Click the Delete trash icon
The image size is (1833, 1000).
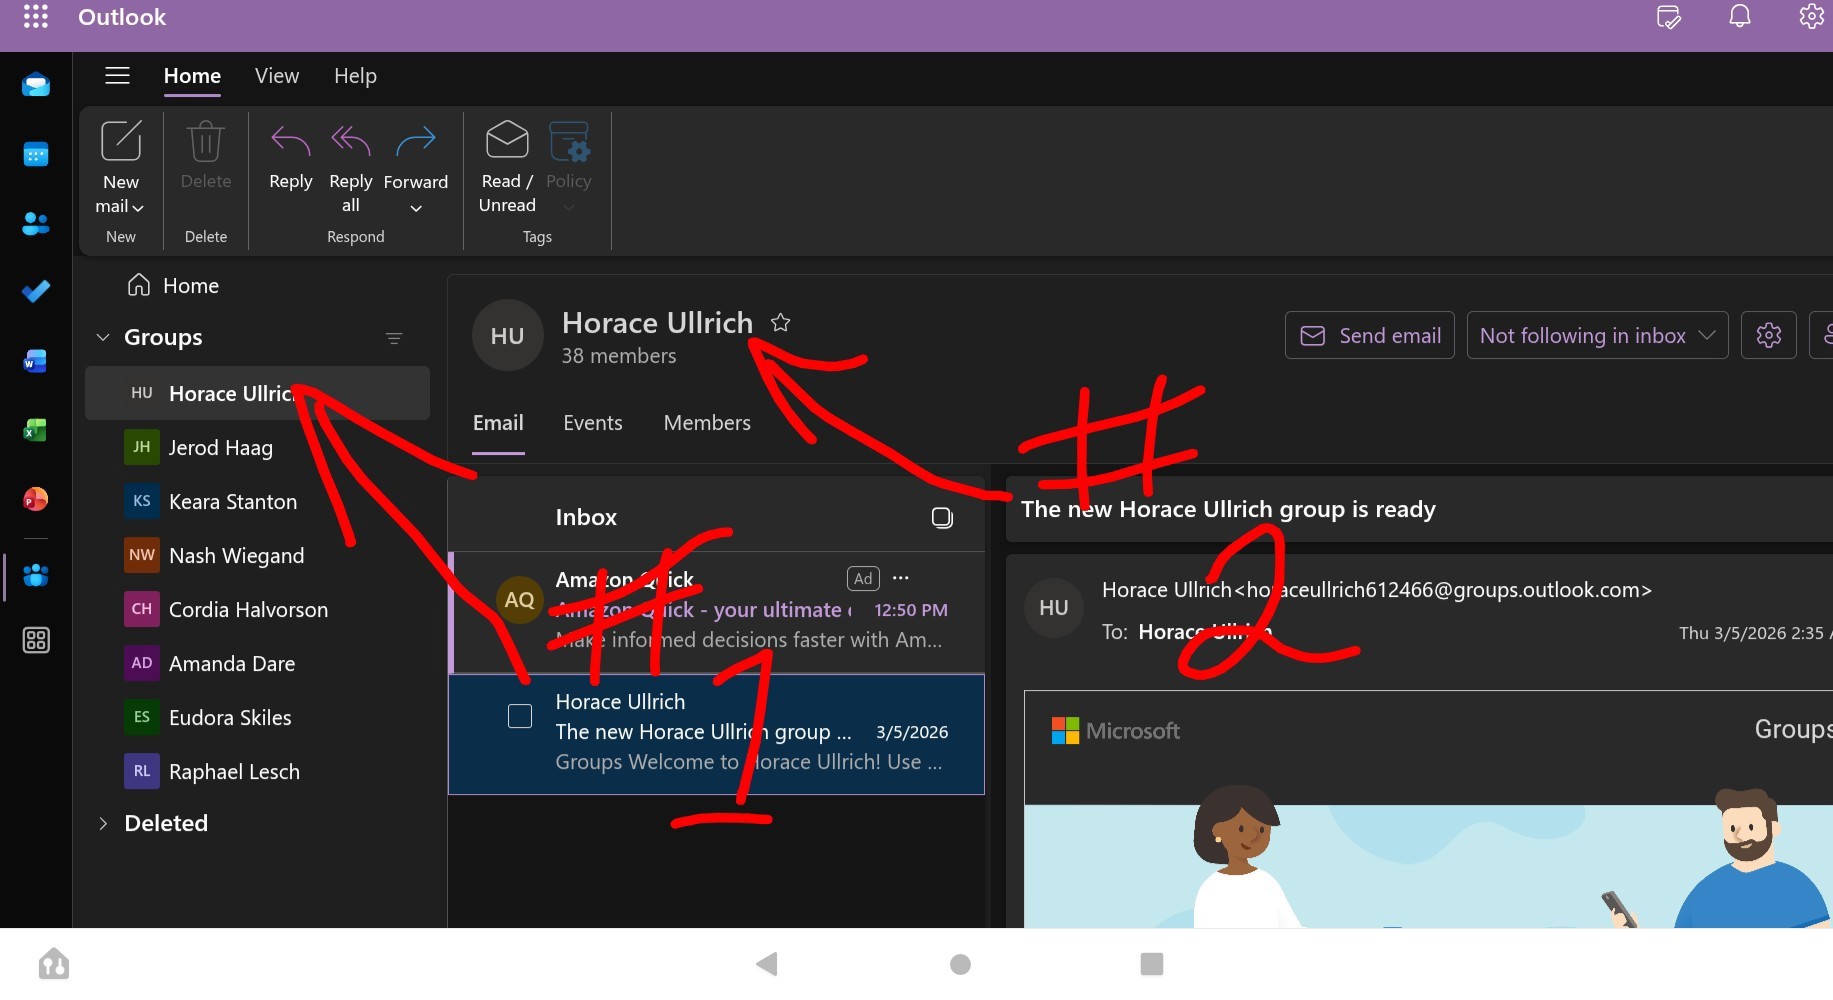pos(206,142)
